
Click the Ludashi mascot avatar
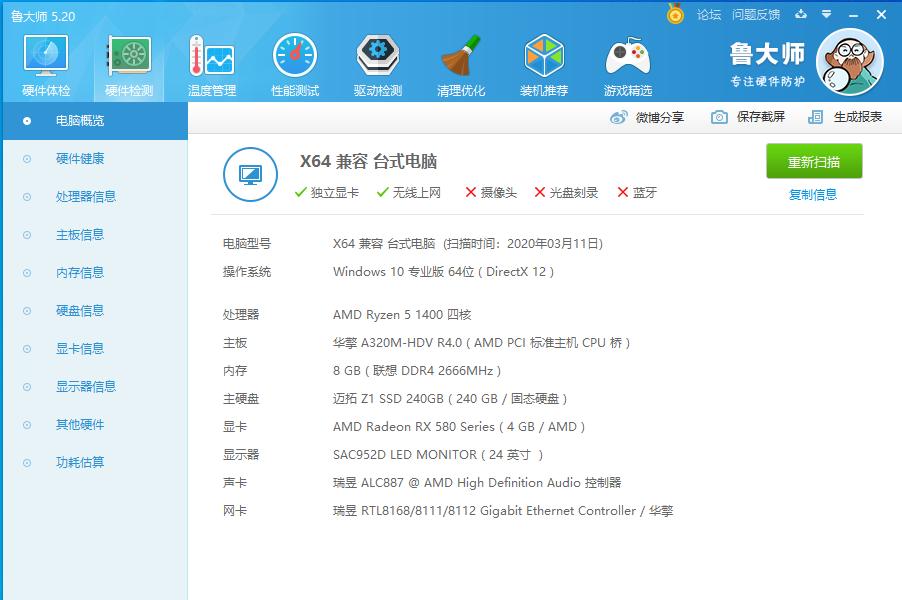click(849, 61)
